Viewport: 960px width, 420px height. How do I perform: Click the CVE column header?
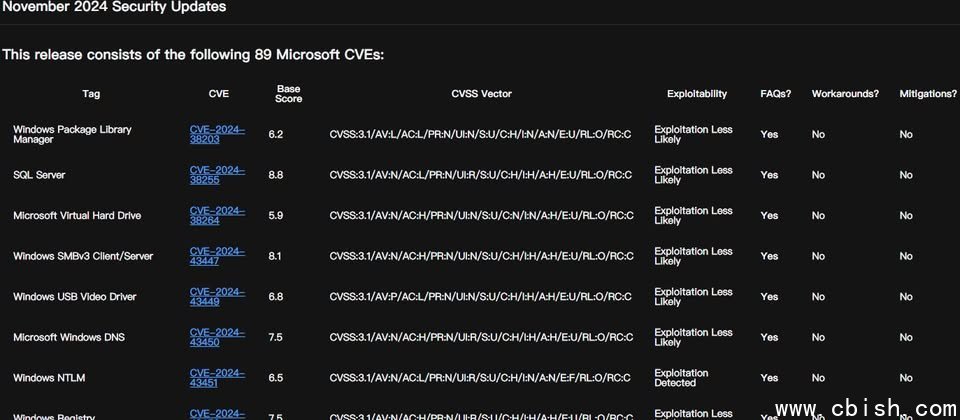point(219,94)
